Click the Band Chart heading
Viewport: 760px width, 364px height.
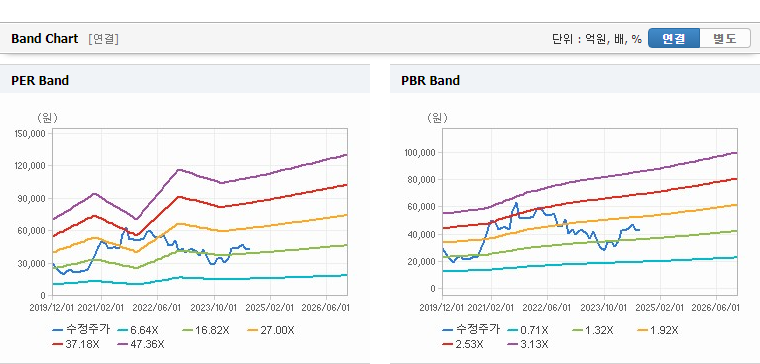pyautogui.click(x=45, y=39)
